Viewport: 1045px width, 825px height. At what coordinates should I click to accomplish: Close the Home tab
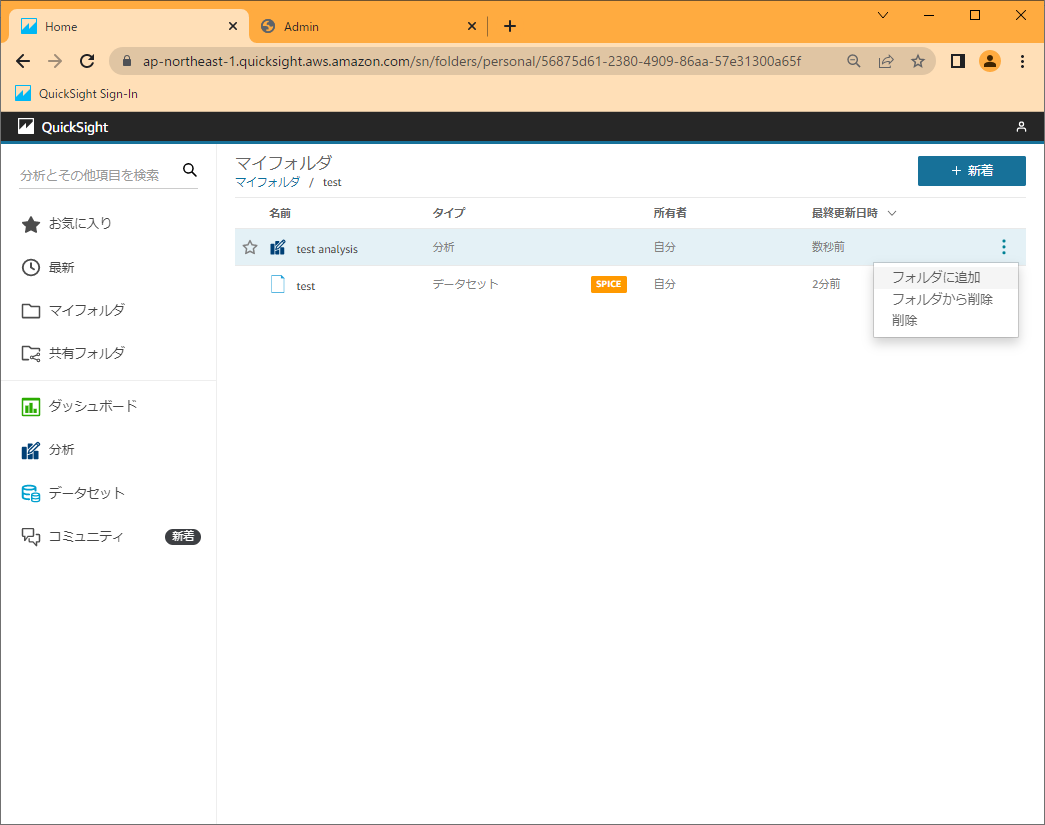(x=233, y=26)
